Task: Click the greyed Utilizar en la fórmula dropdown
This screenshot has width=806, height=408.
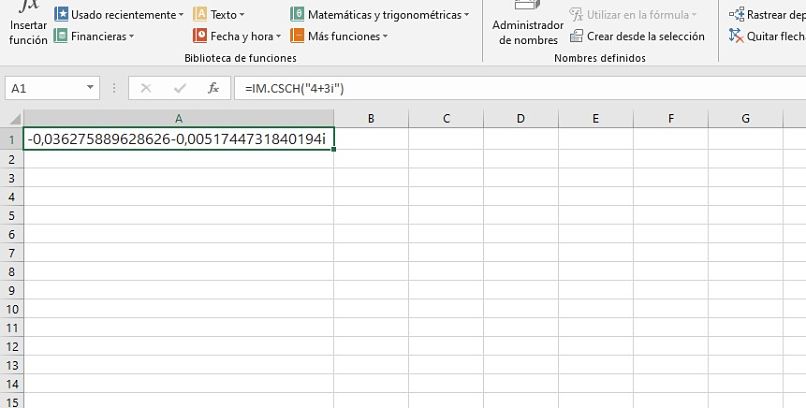Action: 633,14
